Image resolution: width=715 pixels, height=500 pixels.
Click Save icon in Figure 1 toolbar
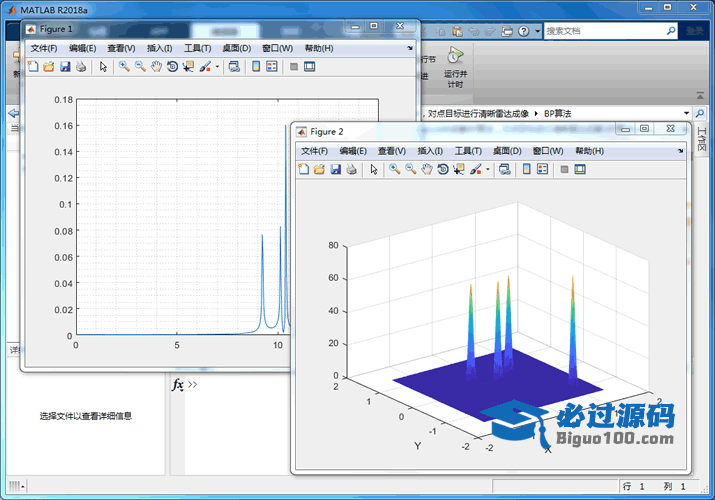pyautogui.click(x=65, y=67)
